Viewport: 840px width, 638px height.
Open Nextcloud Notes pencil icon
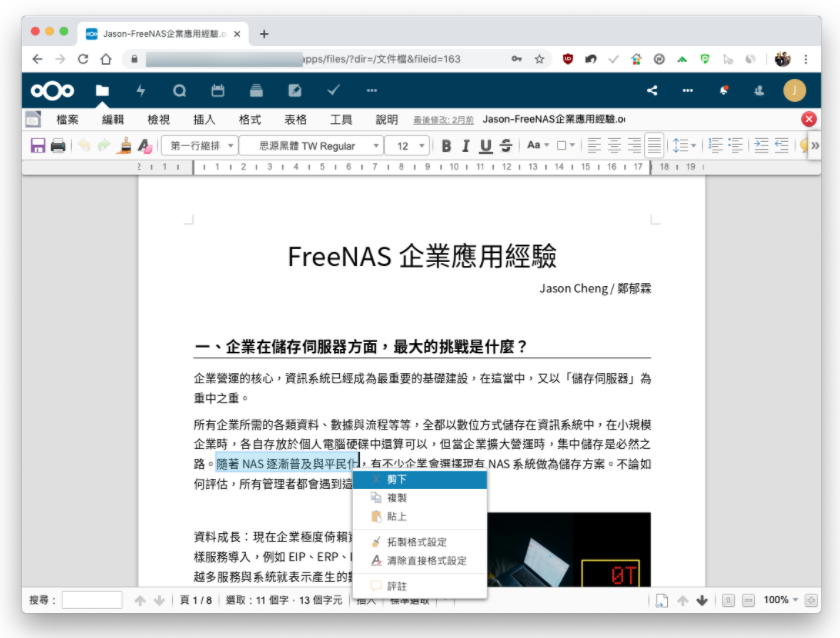pos(295,91)
